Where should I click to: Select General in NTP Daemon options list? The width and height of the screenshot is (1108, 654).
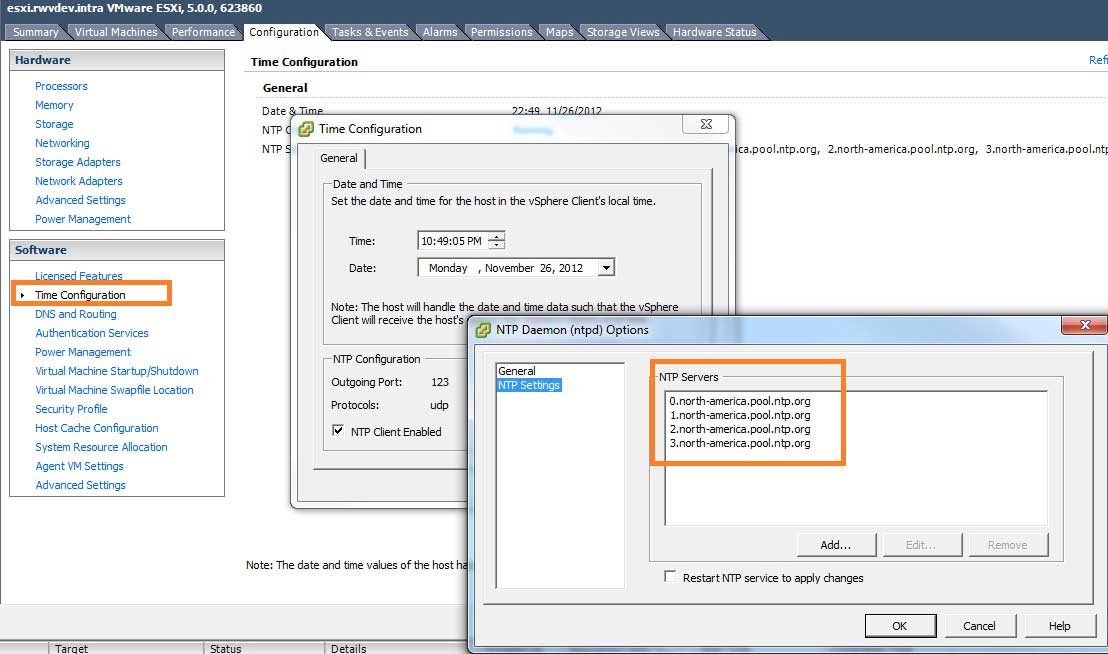point(517,371)
